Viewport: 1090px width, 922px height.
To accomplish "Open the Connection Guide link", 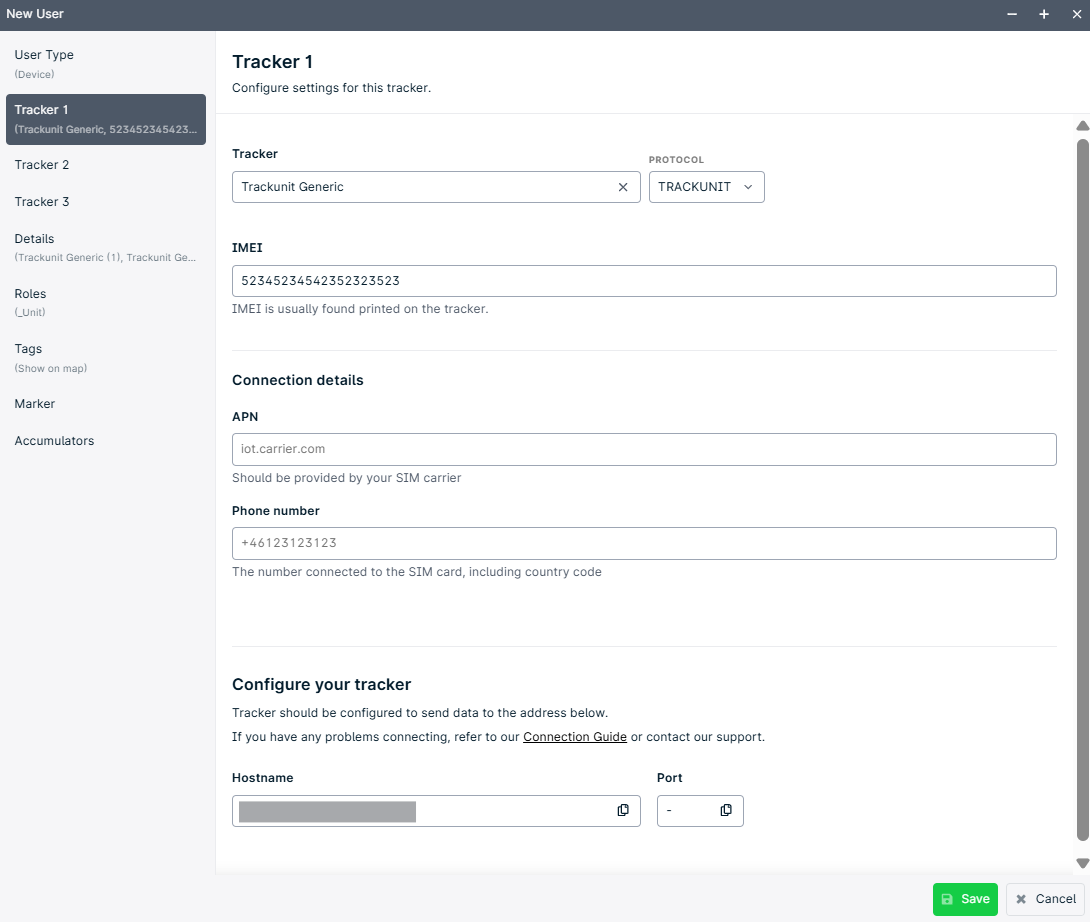I will click(575, 737).
